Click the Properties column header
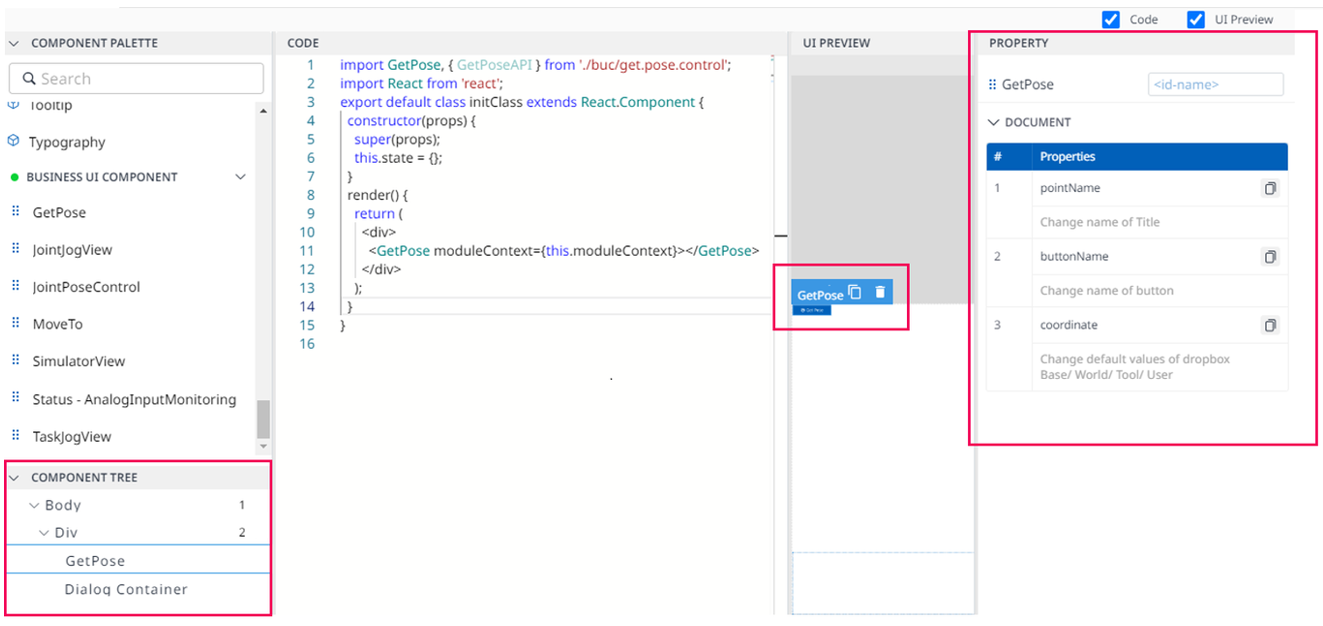The image size is (1323, 626). (x=1067, y=157)
